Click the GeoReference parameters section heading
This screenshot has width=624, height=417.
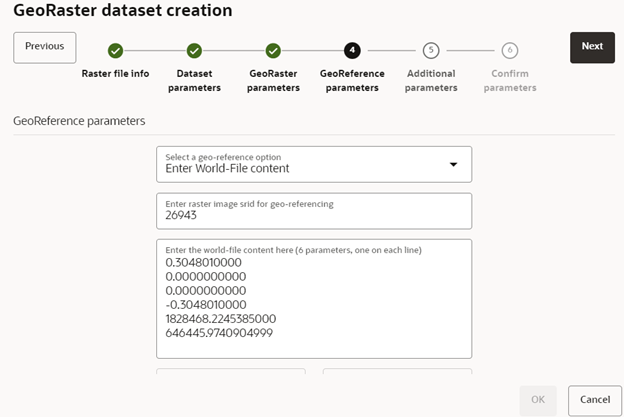tap(79, 121)
